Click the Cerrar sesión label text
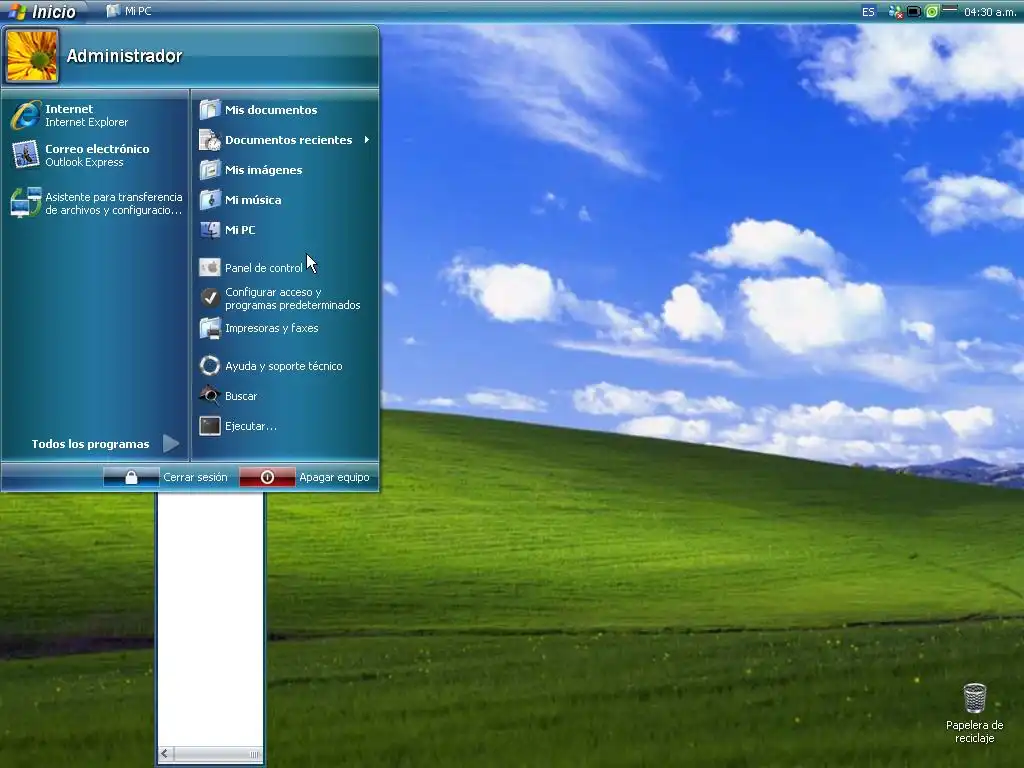The width and height of the screenshot is (1024, 768). [x=195, y=477]
